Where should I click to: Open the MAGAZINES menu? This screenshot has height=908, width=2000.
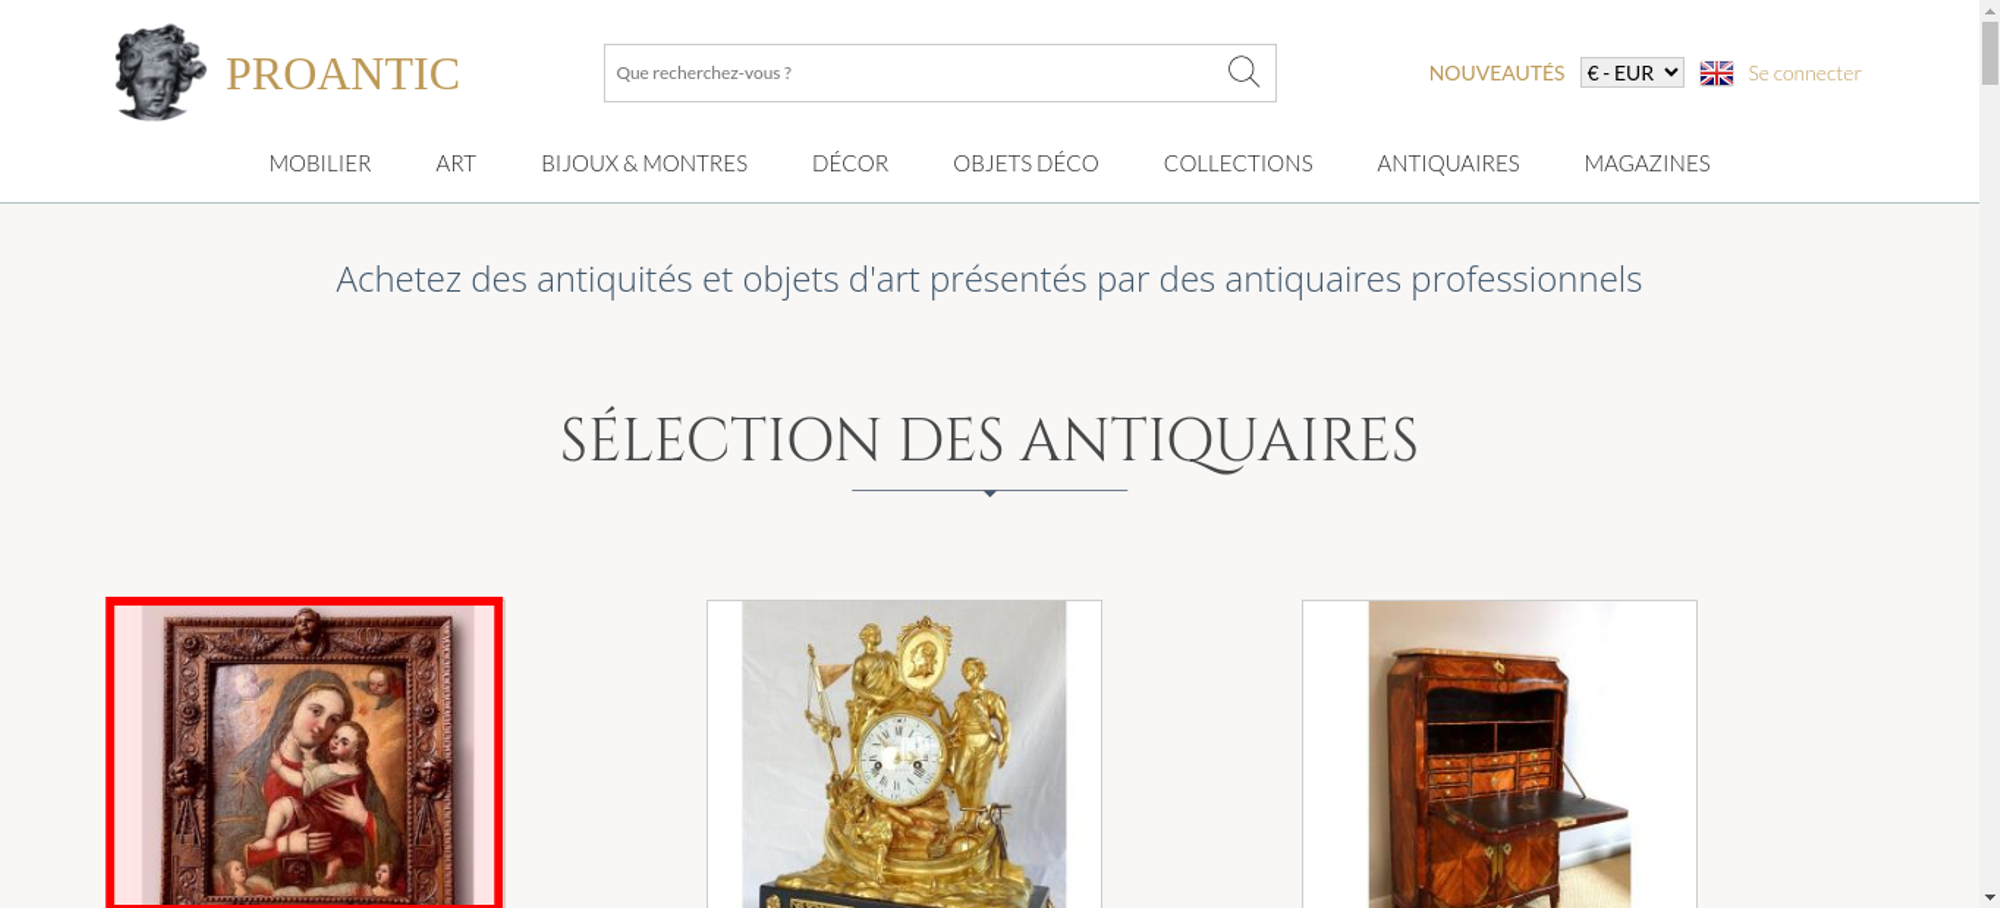tap(1647, 163)
